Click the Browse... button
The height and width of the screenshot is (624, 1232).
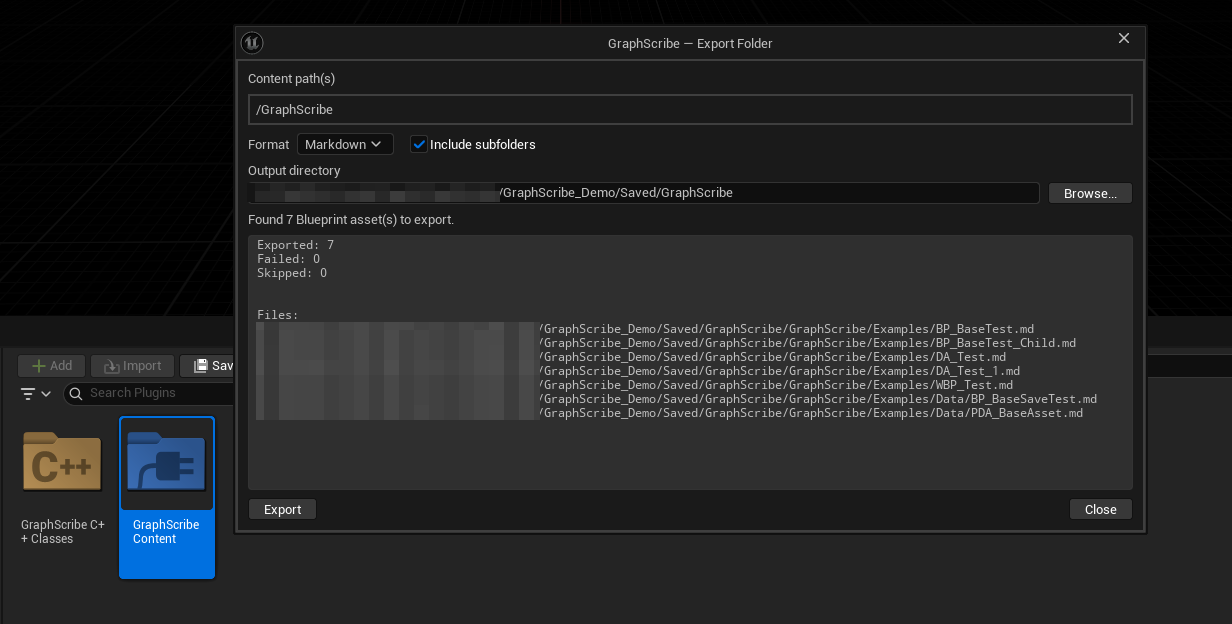pyautogui.click(x=1090, y=193)
